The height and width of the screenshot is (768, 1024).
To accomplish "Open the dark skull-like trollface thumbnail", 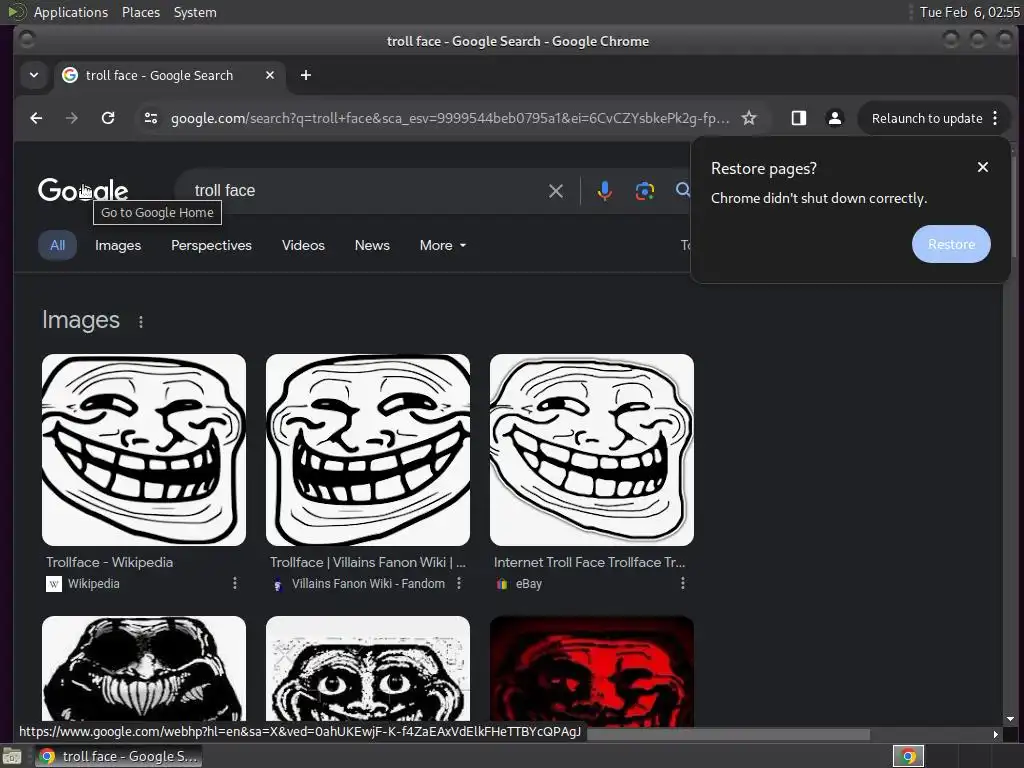I will click(144, 669).
